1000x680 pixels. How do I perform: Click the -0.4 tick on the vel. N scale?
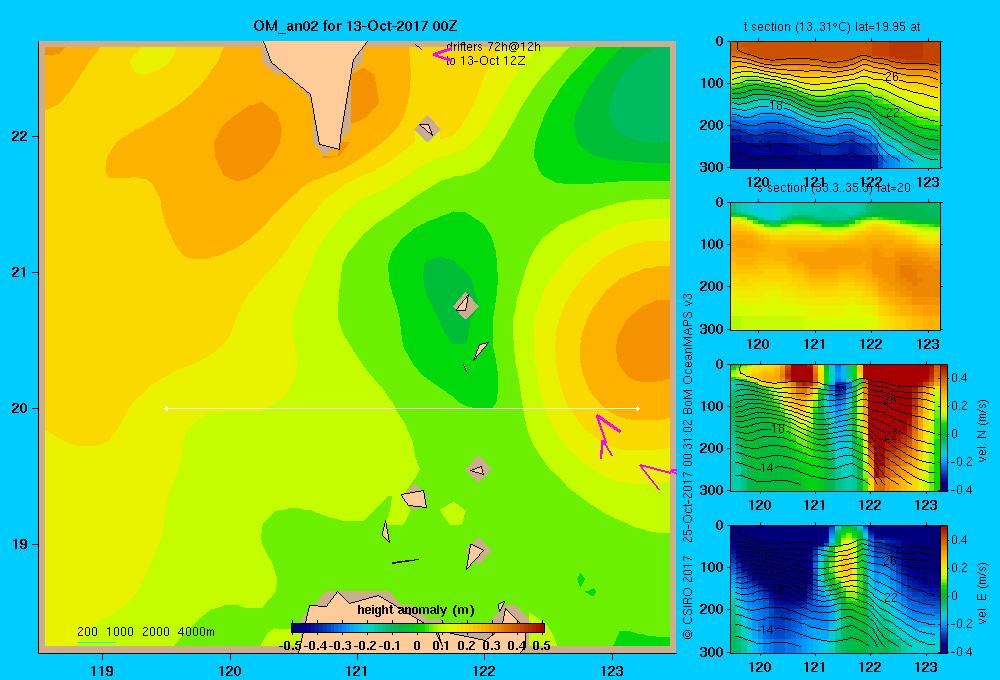tap(959, 489)
